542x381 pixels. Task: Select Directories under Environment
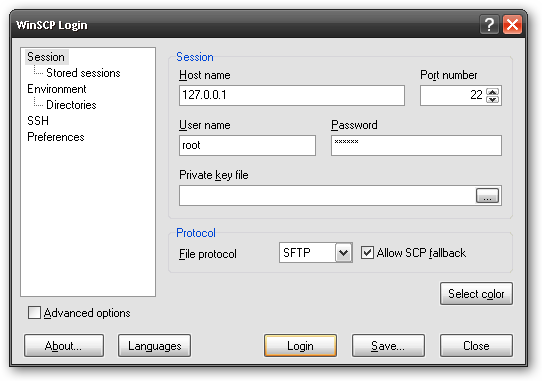(x=71, y=105)
